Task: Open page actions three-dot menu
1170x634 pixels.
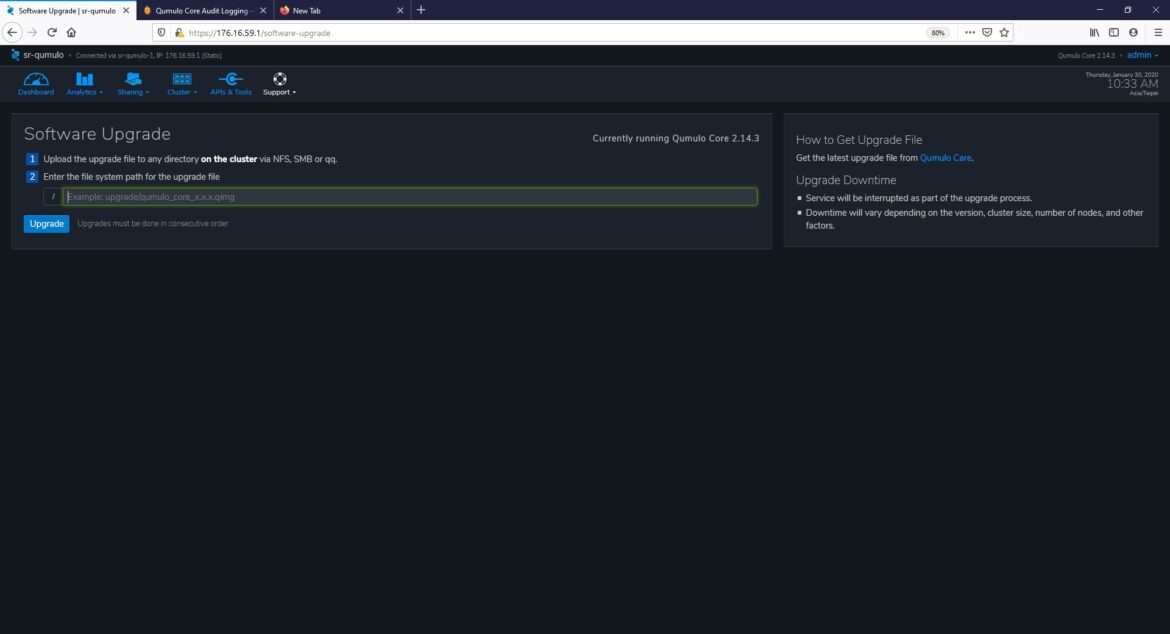Action: pyautogui.click(x=969, y=33)
